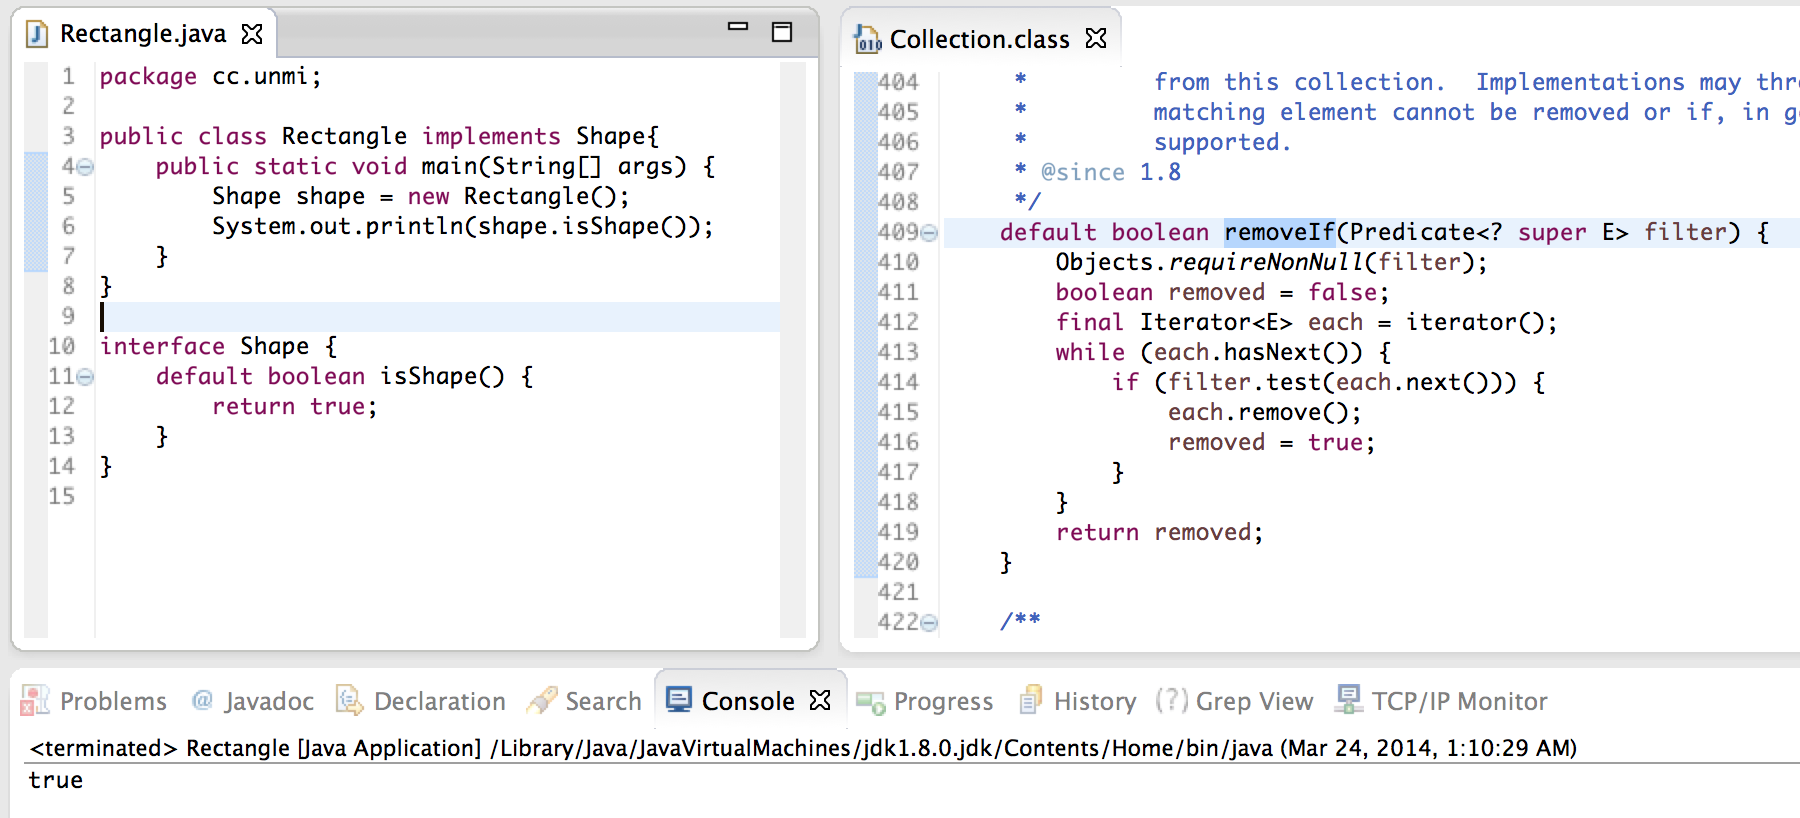Image resolution: width=1800 pixels, height=818 pixels.
Task: Show the Progress view tab
Action: [942, 701]
